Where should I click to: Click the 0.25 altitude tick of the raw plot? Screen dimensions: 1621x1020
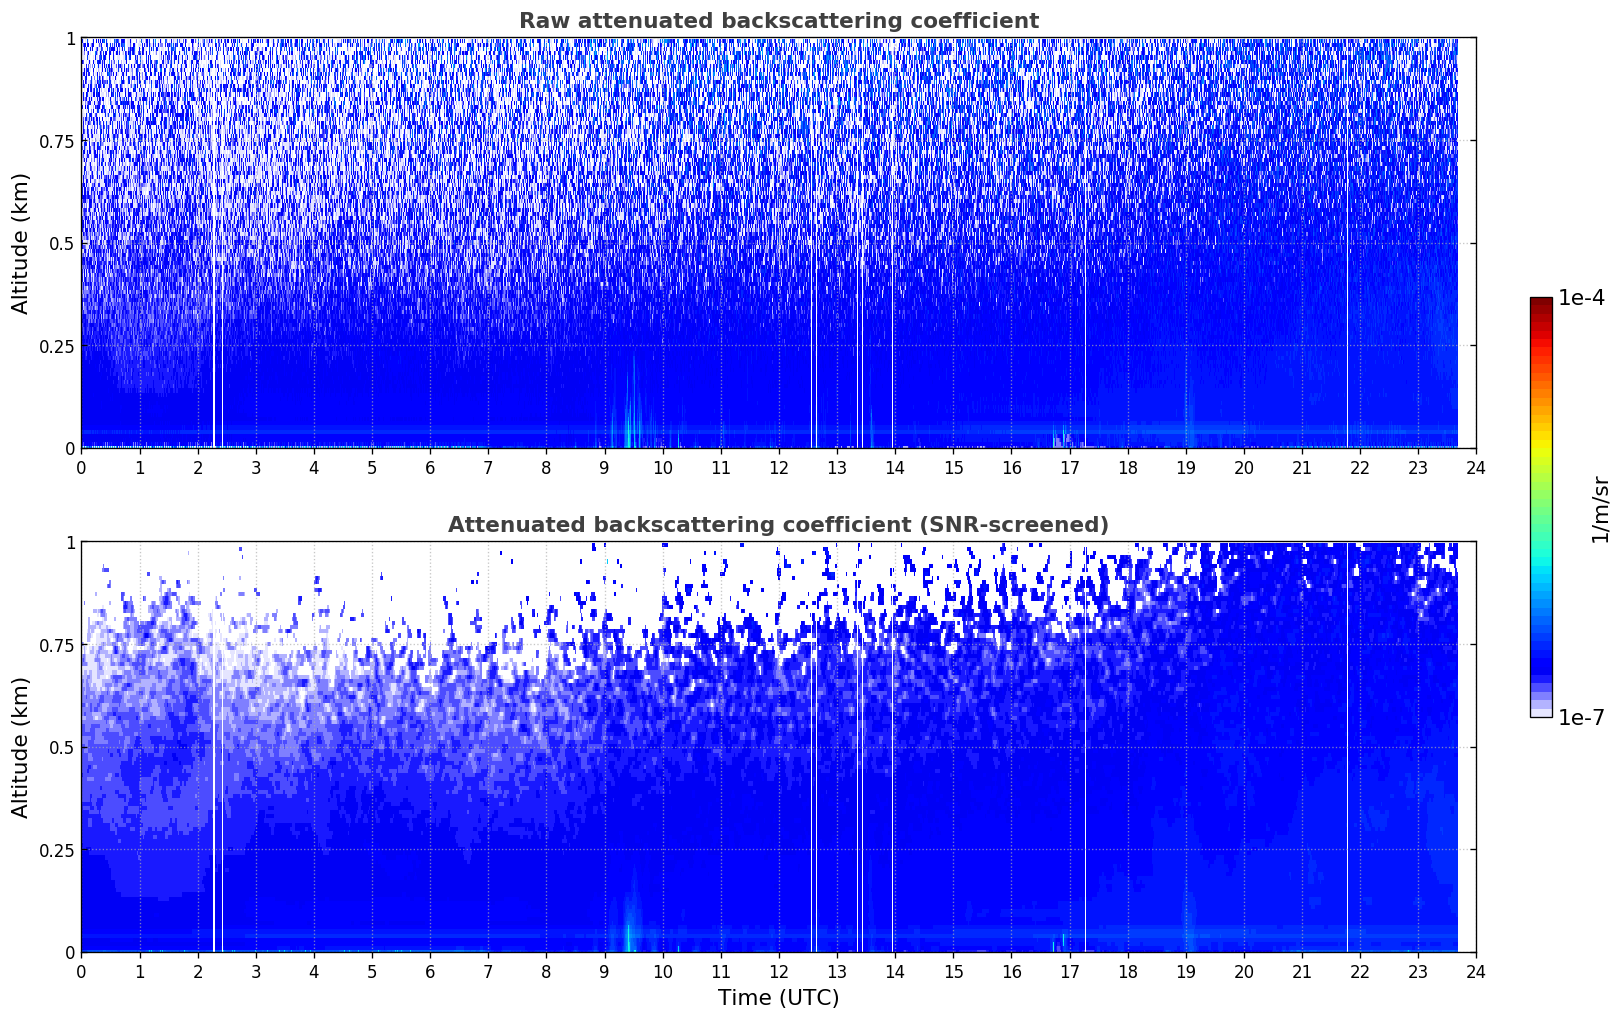(59, 346)
